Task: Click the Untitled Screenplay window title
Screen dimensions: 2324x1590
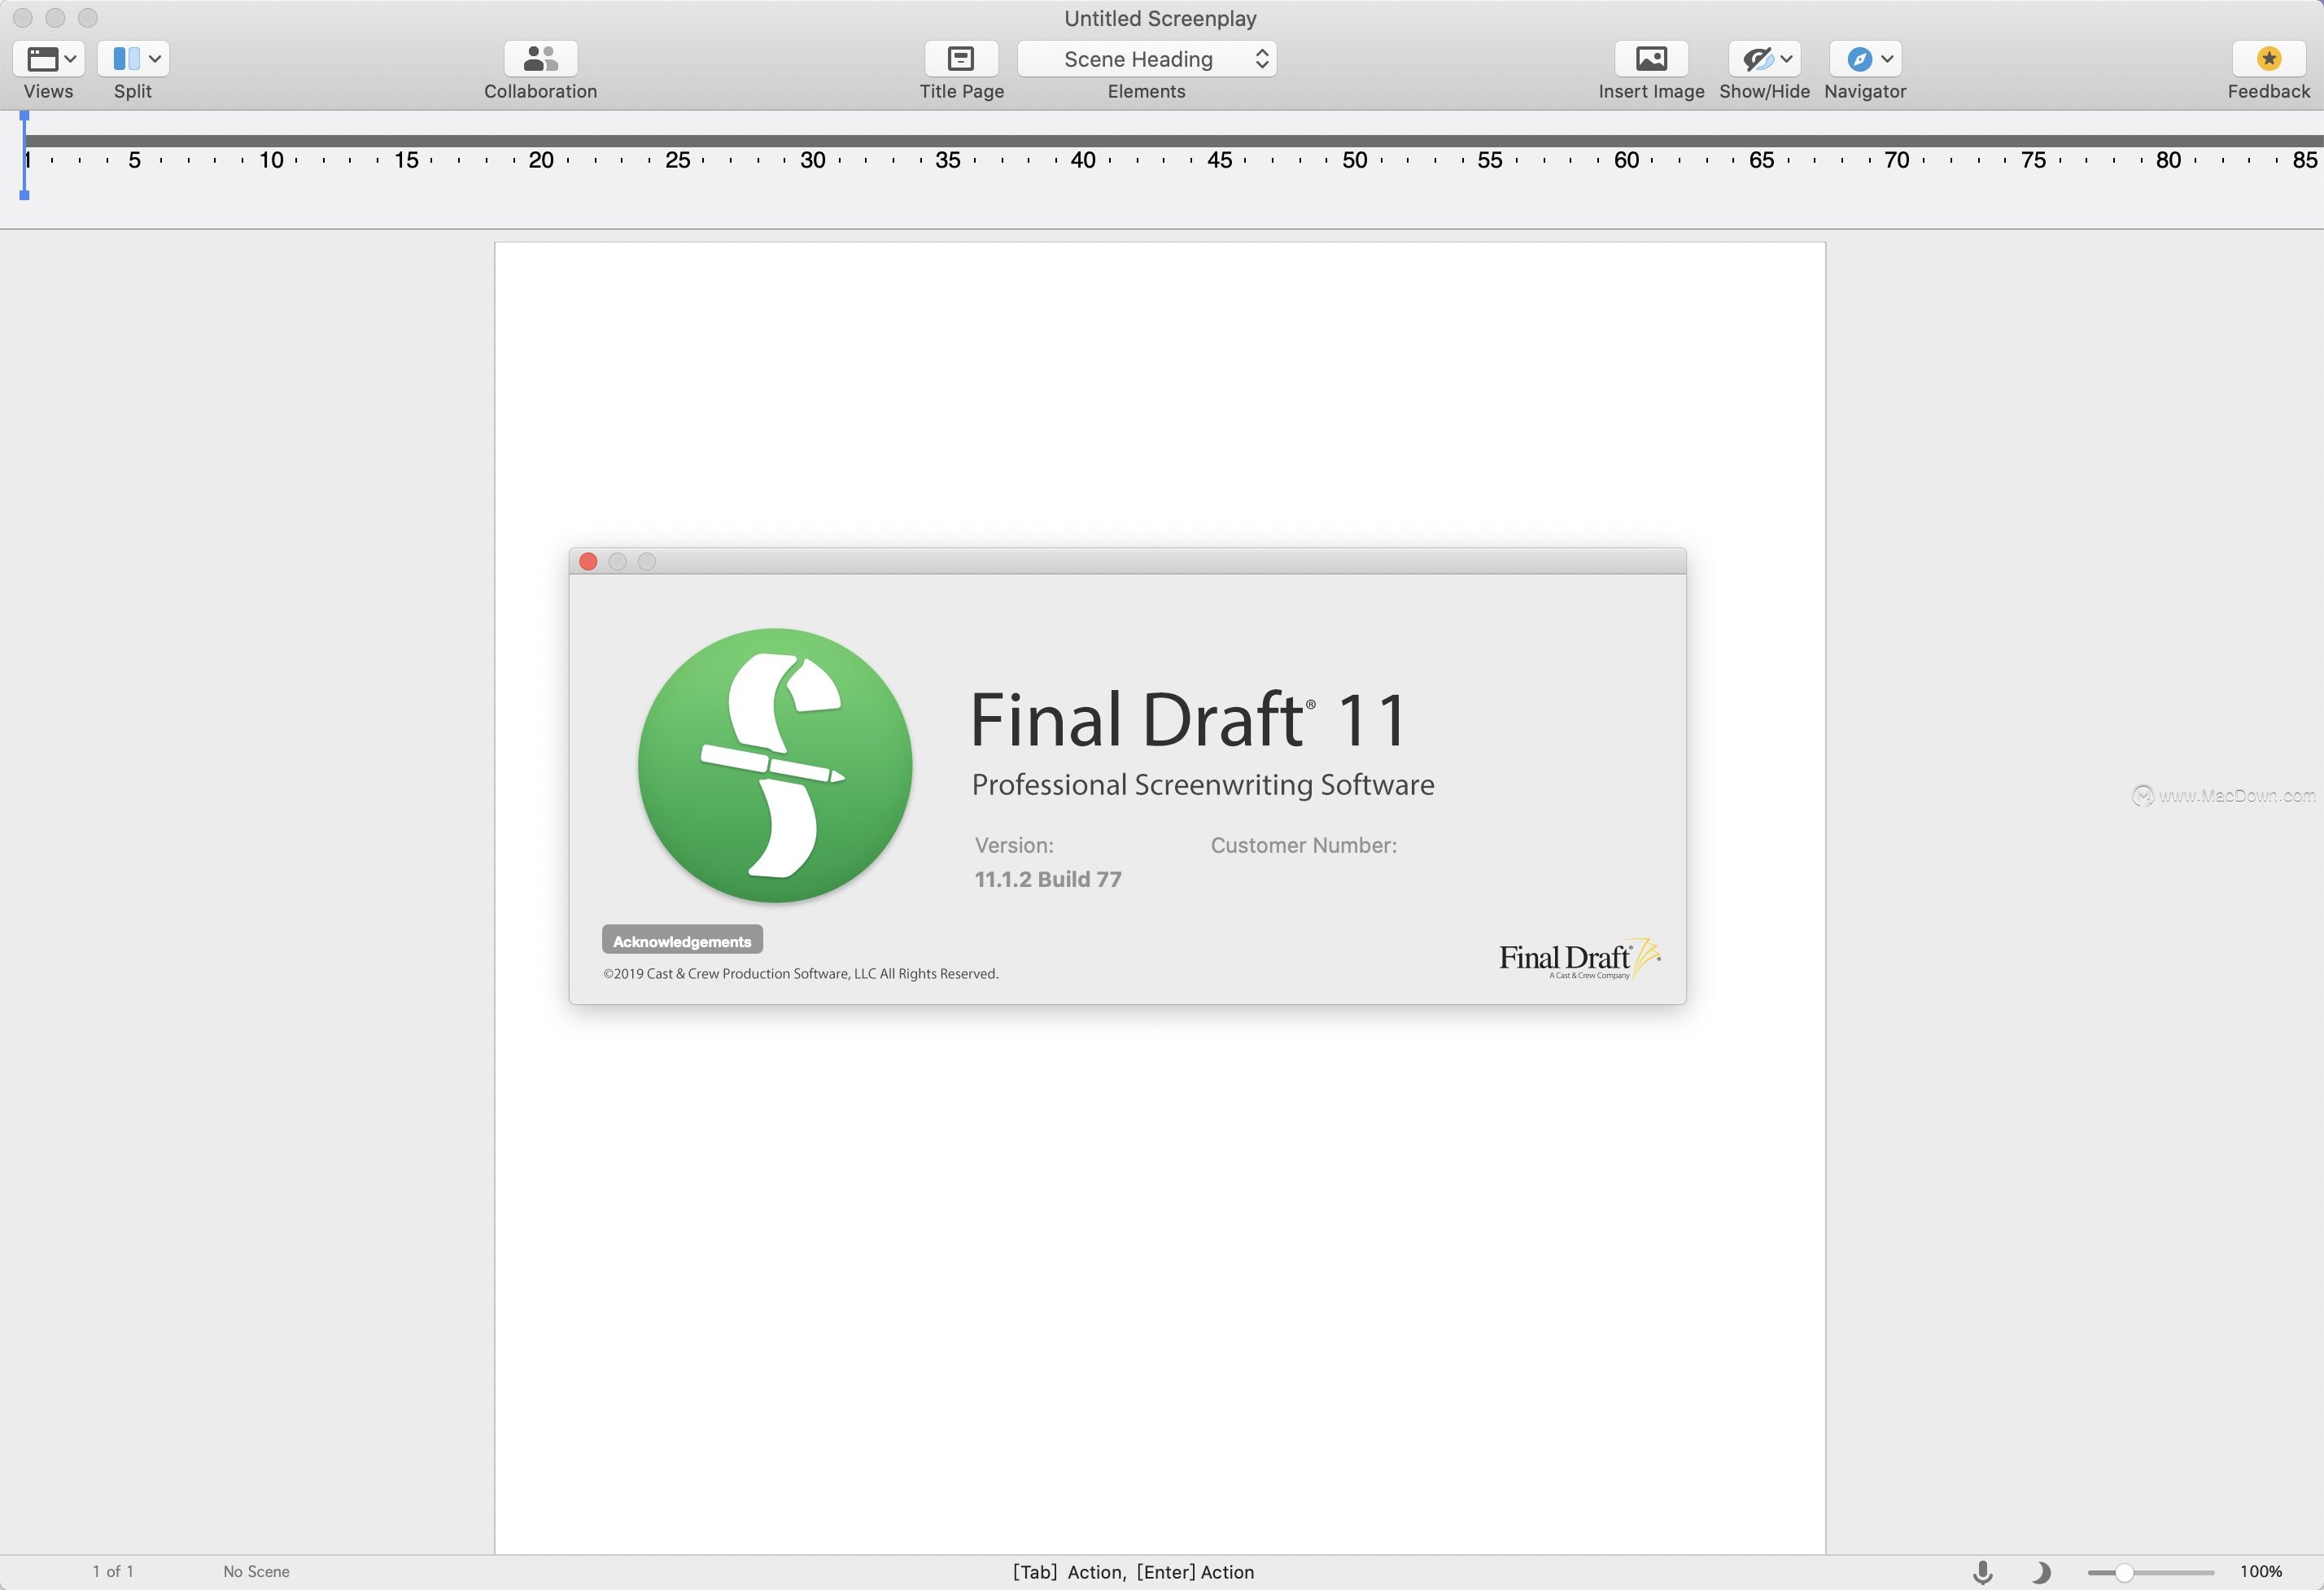Action: coord(1160,18)
